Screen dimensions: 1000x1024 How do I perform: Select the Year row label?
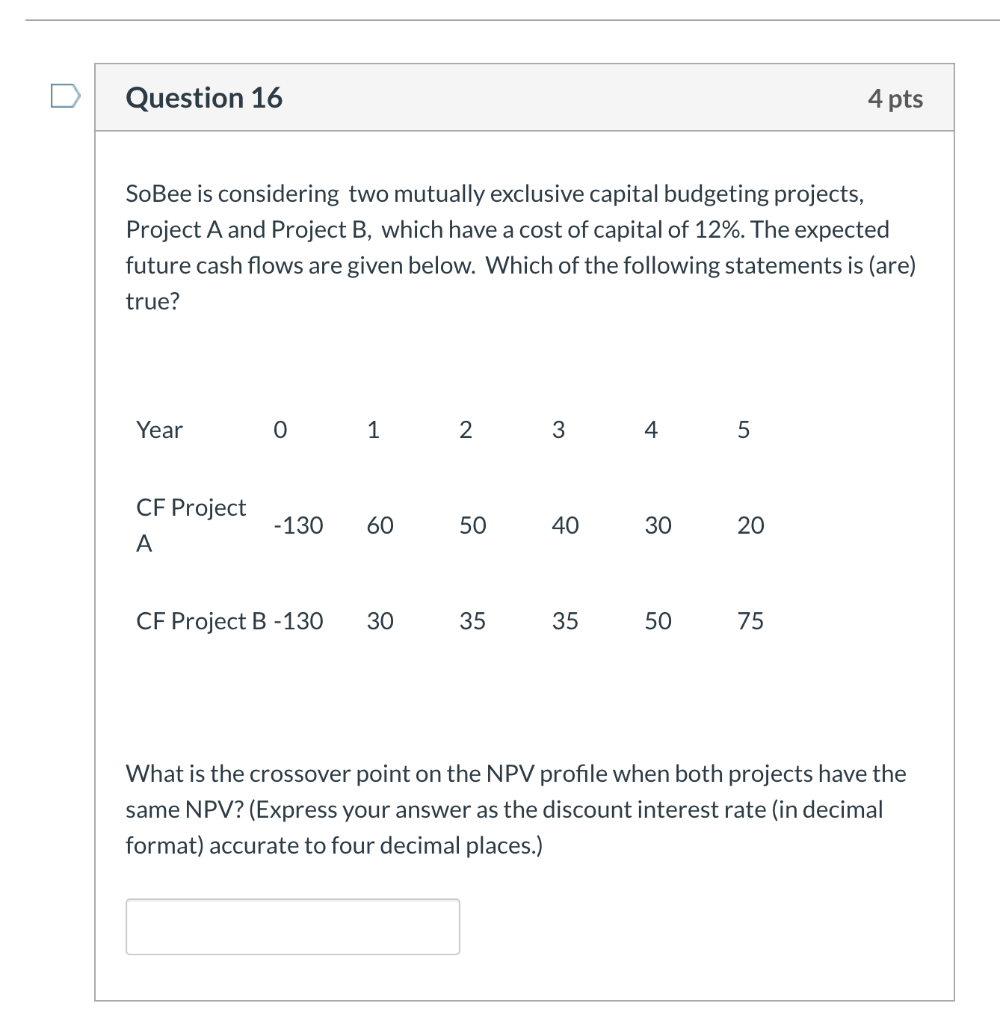158,430
